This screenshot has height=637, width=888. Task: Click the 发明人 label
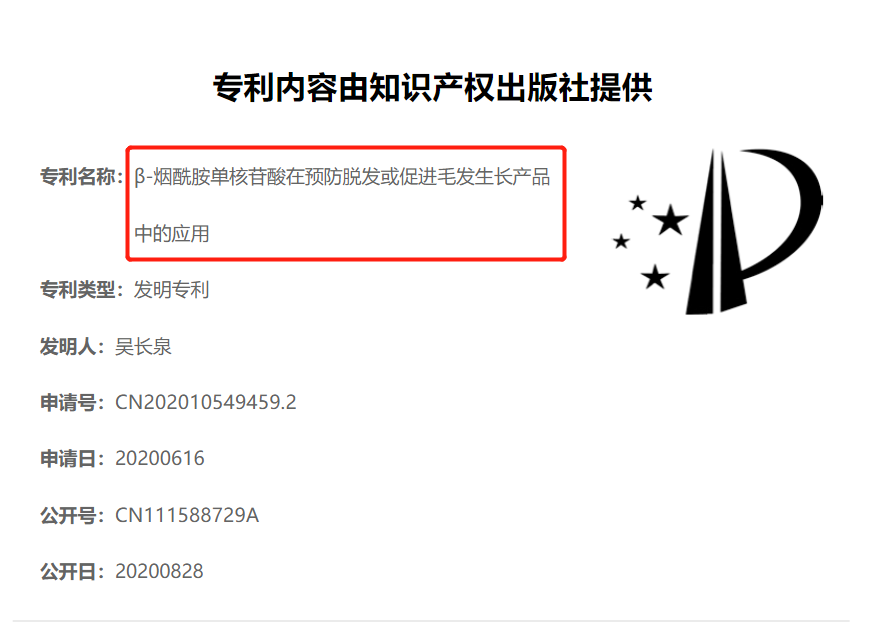click(x=72, y=346)
